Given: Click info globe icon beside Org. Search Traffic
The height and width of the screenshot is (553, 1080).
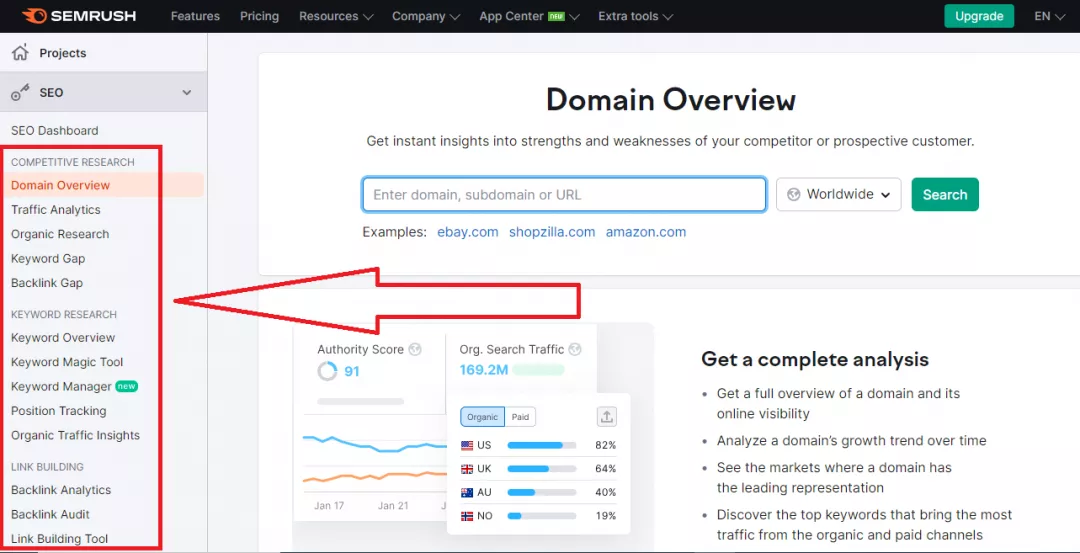Looking at the screenshot, I should coord(575,349).
